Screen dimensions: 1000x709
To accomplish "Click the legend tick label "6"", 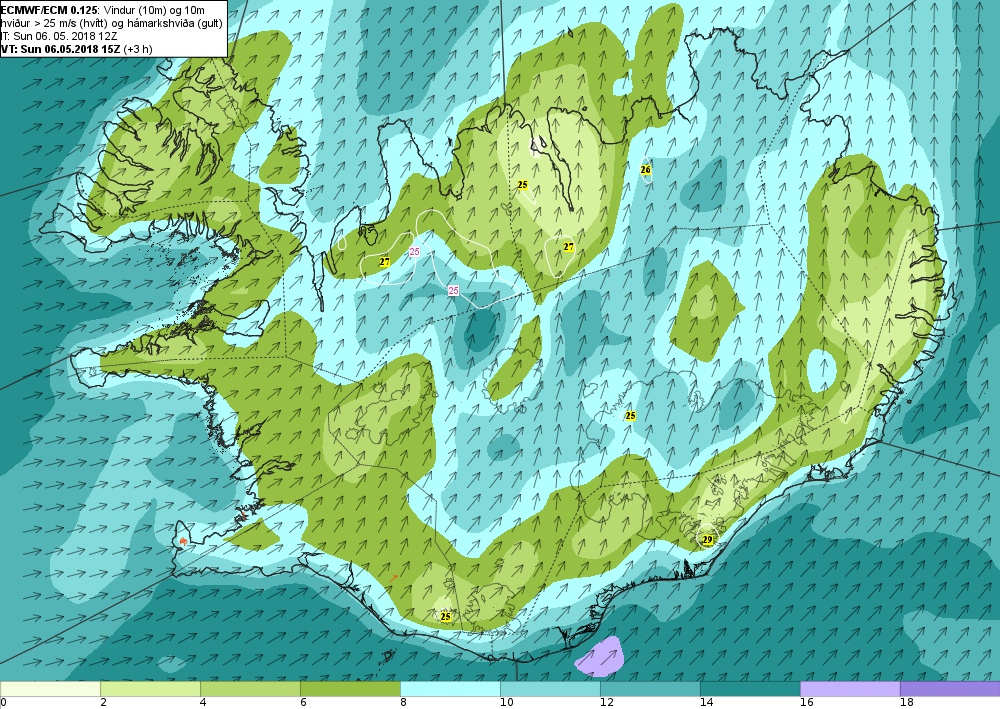I will tap(304, 703).
